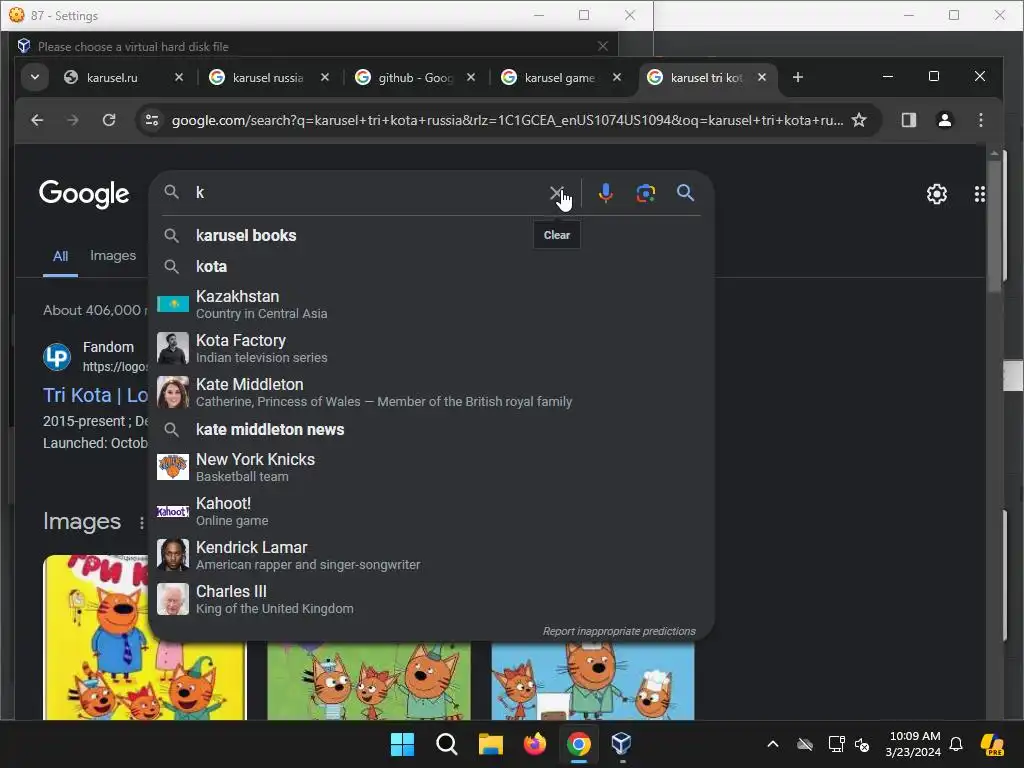Viewport: 1024px width, 768px height.
Task: Open Chrome three-dot menu
Action: tap(980, 120)
